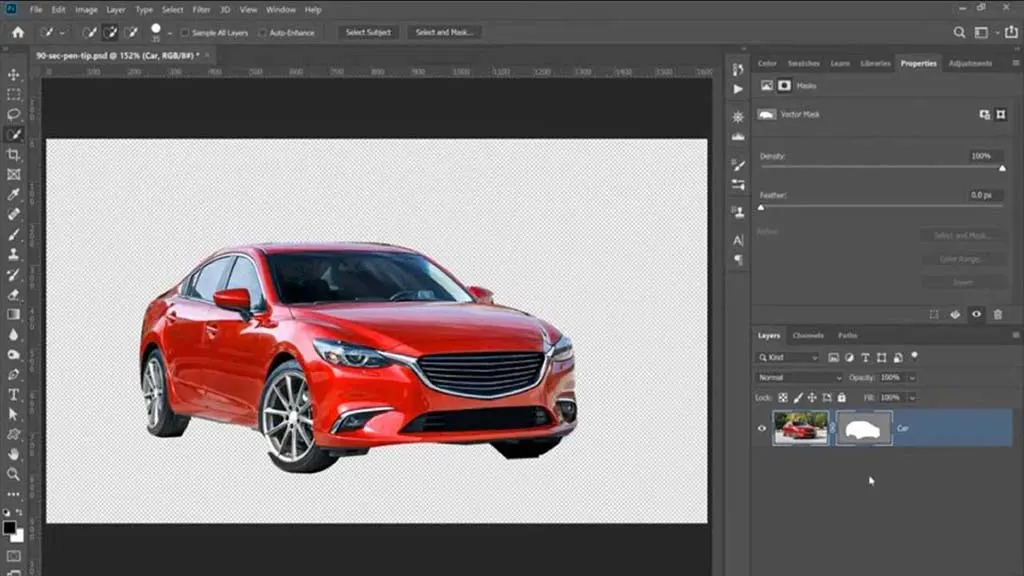Screen dimensions: 1024x576
Task: Open the Normal blend mode dropdown
Action: [x=800, y=377]
